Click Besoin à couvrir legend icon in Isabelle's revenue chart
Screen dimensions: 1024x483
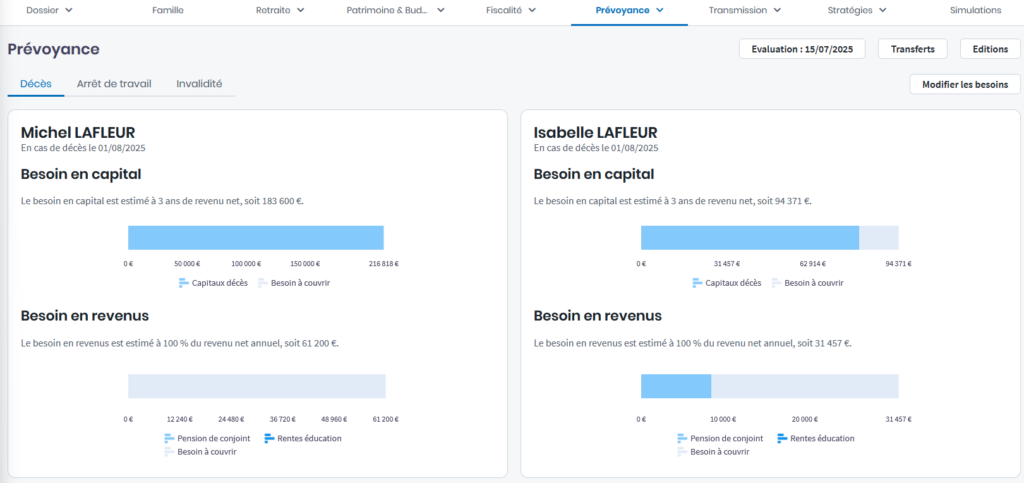click(x=682, y=452)
